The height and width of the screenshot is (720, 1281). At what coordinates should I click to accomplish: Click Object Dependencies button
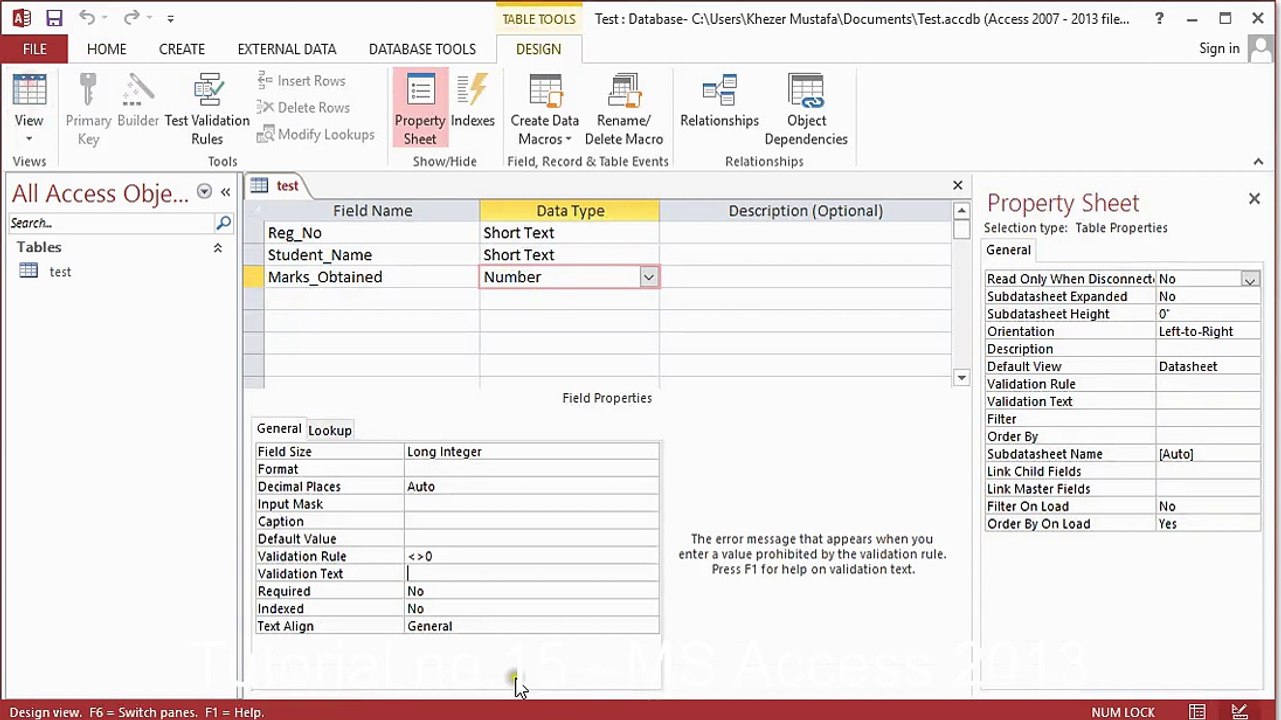[806, 110]
